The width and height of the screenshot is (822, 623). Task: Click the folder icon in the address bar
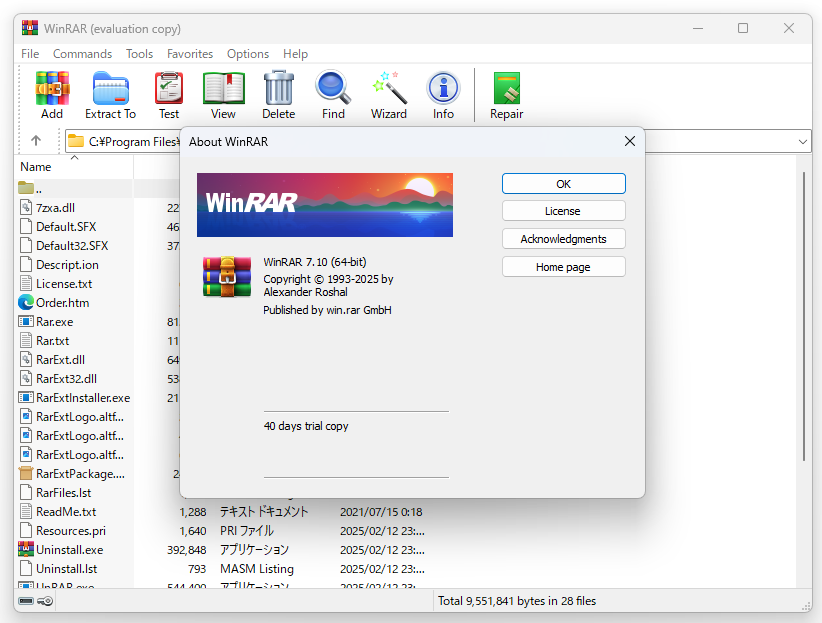(x=76, y=141)
